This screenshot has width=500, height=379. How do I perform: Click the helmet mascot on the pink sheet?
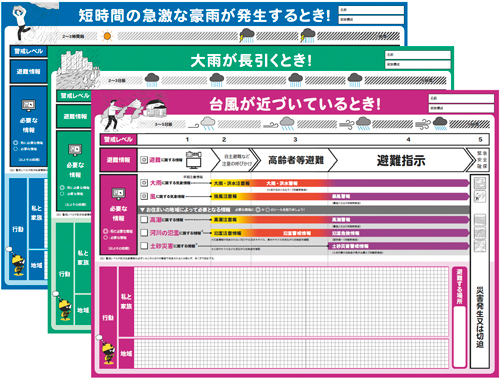tap(109, 354)
